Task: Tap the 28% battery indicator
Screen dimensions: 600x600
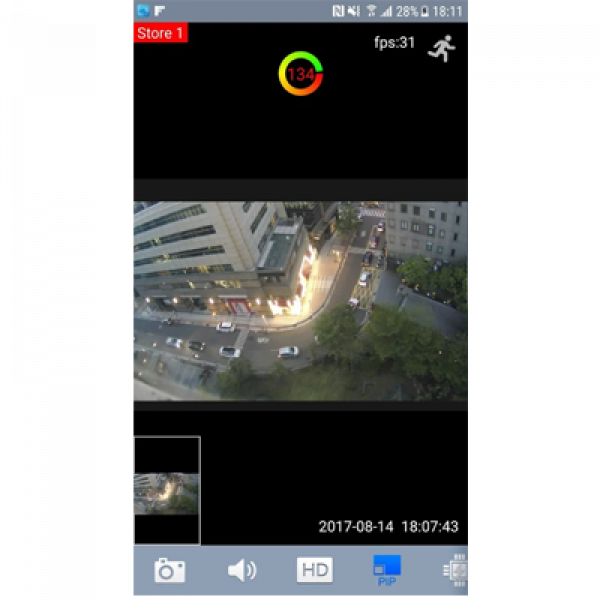Action: pyautogui.click(x=412, y=11)
